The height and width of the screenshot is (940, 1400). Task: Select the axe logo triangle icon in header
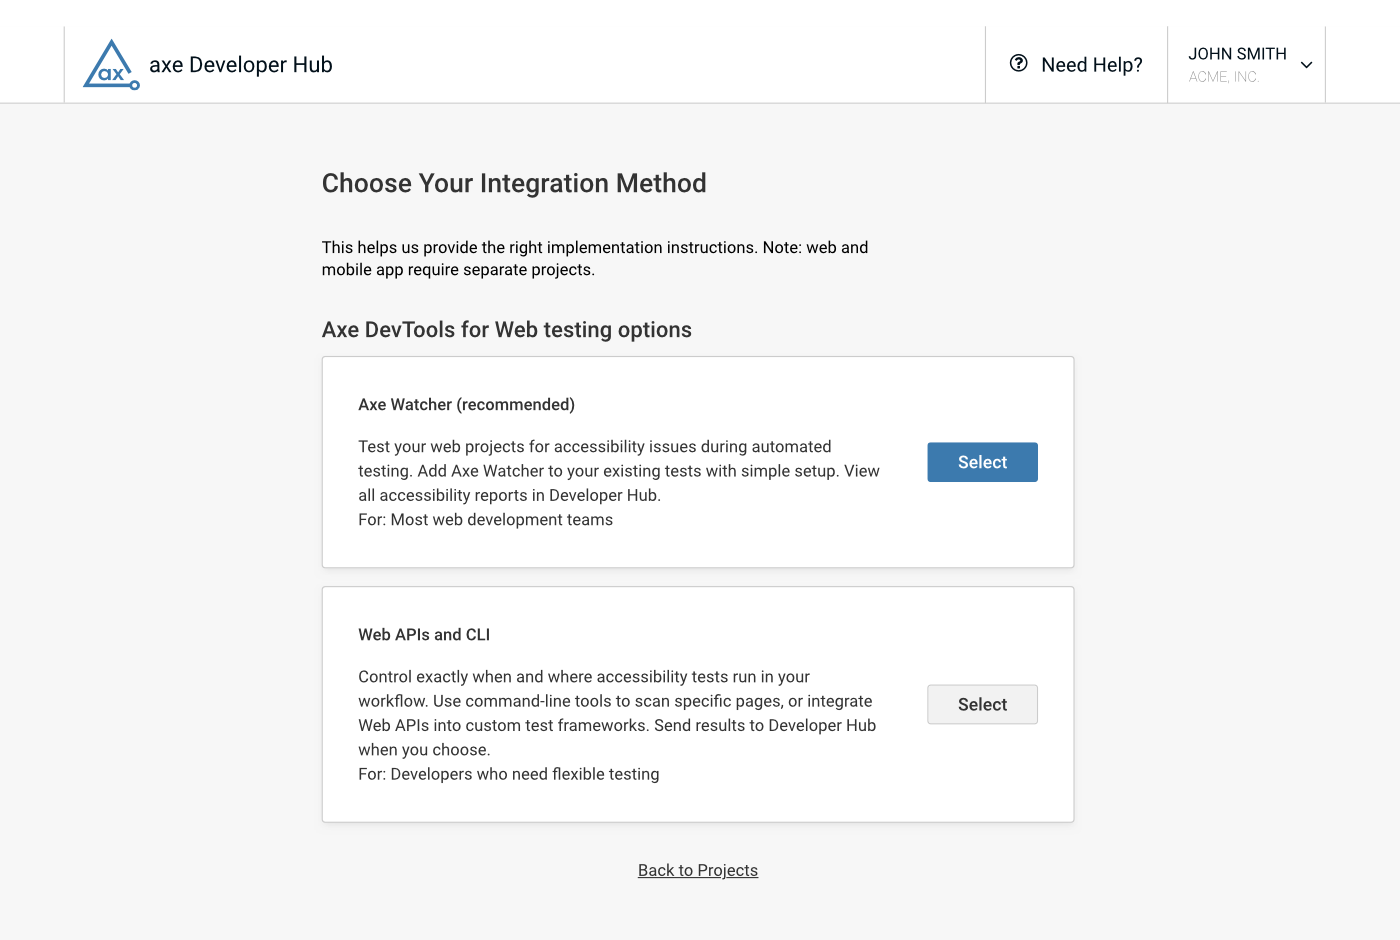[x=110, y=62]
